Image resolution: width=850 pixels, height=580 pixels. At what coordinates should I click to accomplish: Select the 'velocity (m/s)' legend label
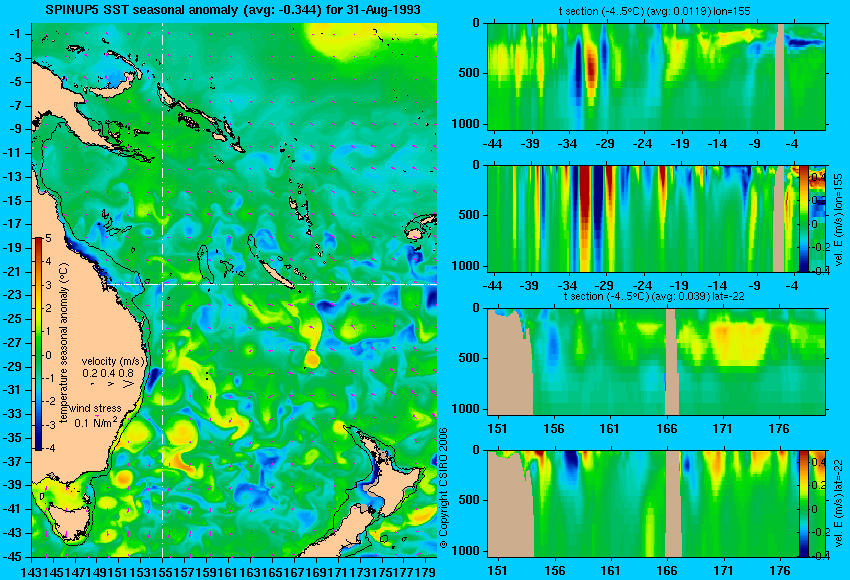point(113,361)
